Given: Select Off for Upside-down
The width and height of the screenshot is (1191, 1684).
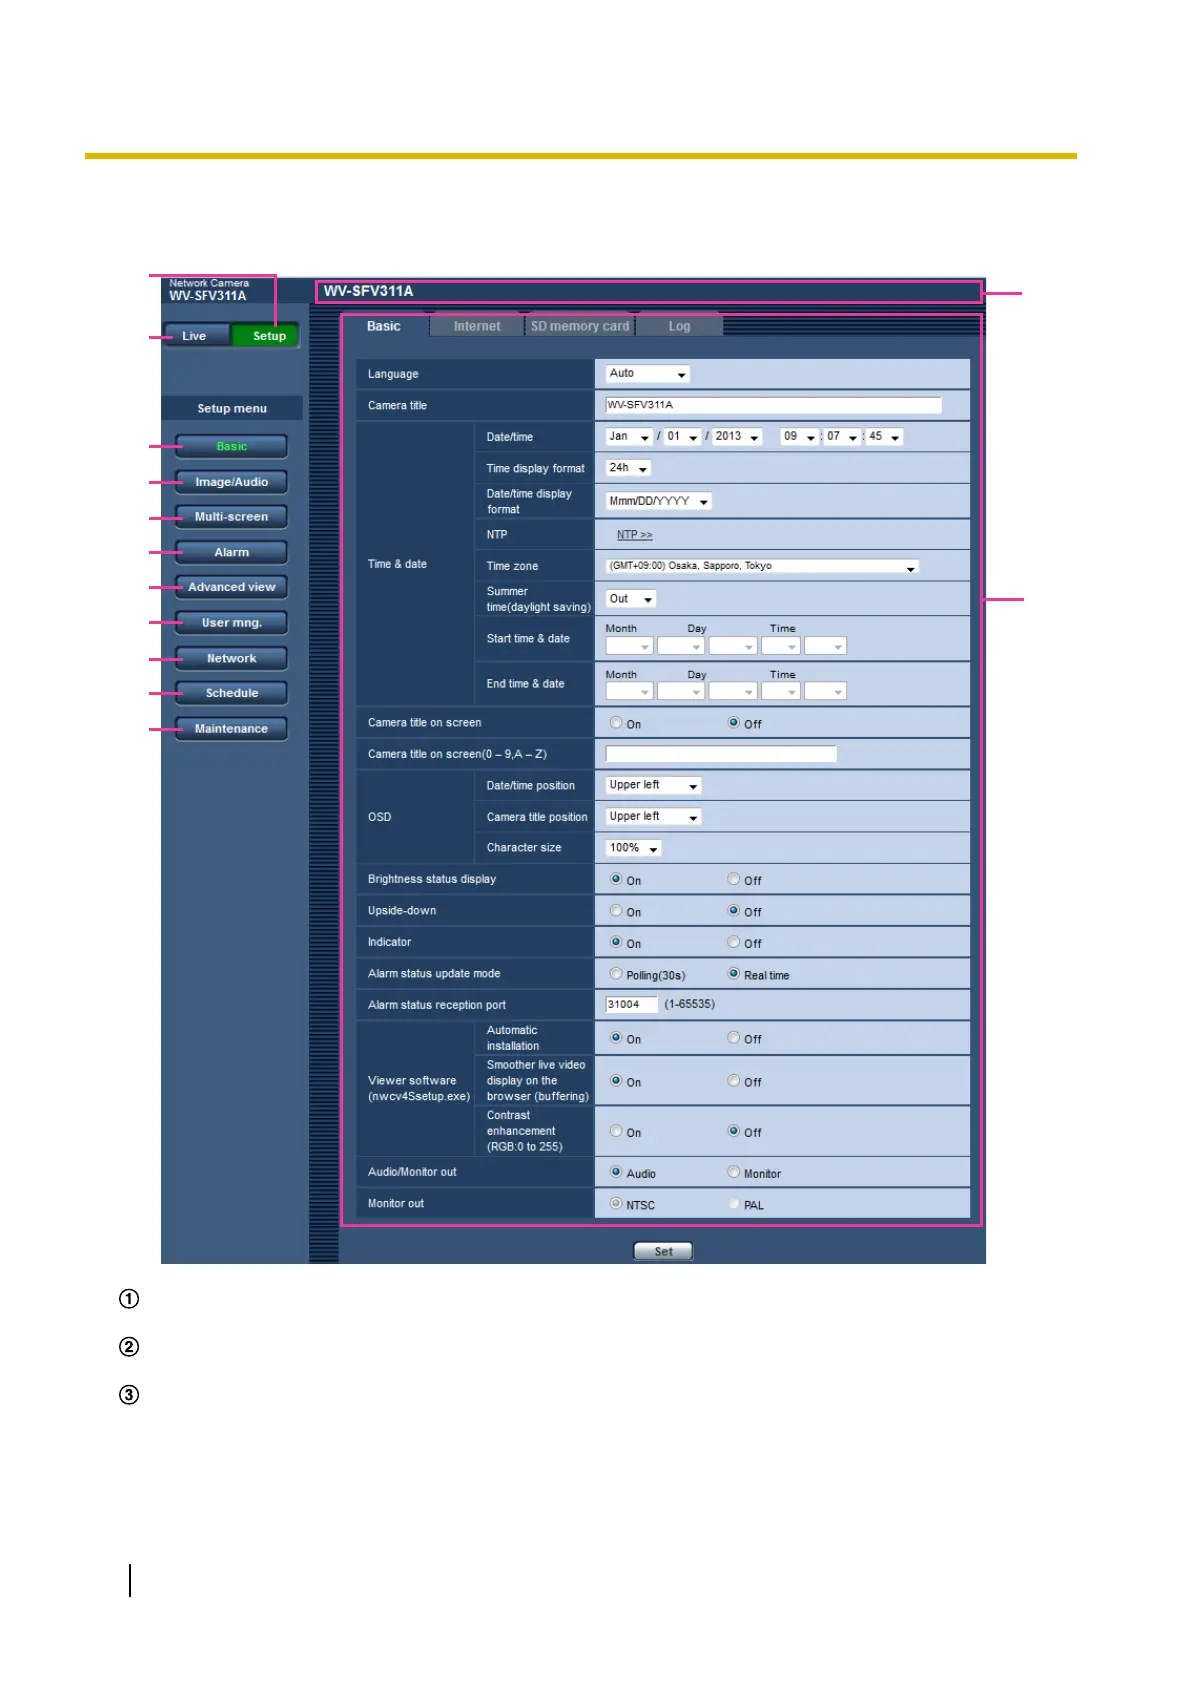Looking at the screenshot, I should point(734,911).
